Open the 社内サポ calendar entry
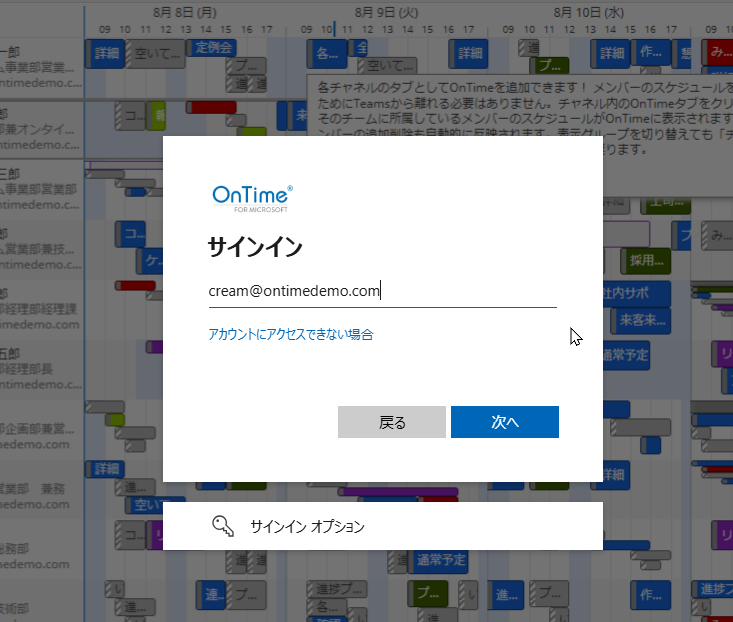 click(x=636, y=293)
